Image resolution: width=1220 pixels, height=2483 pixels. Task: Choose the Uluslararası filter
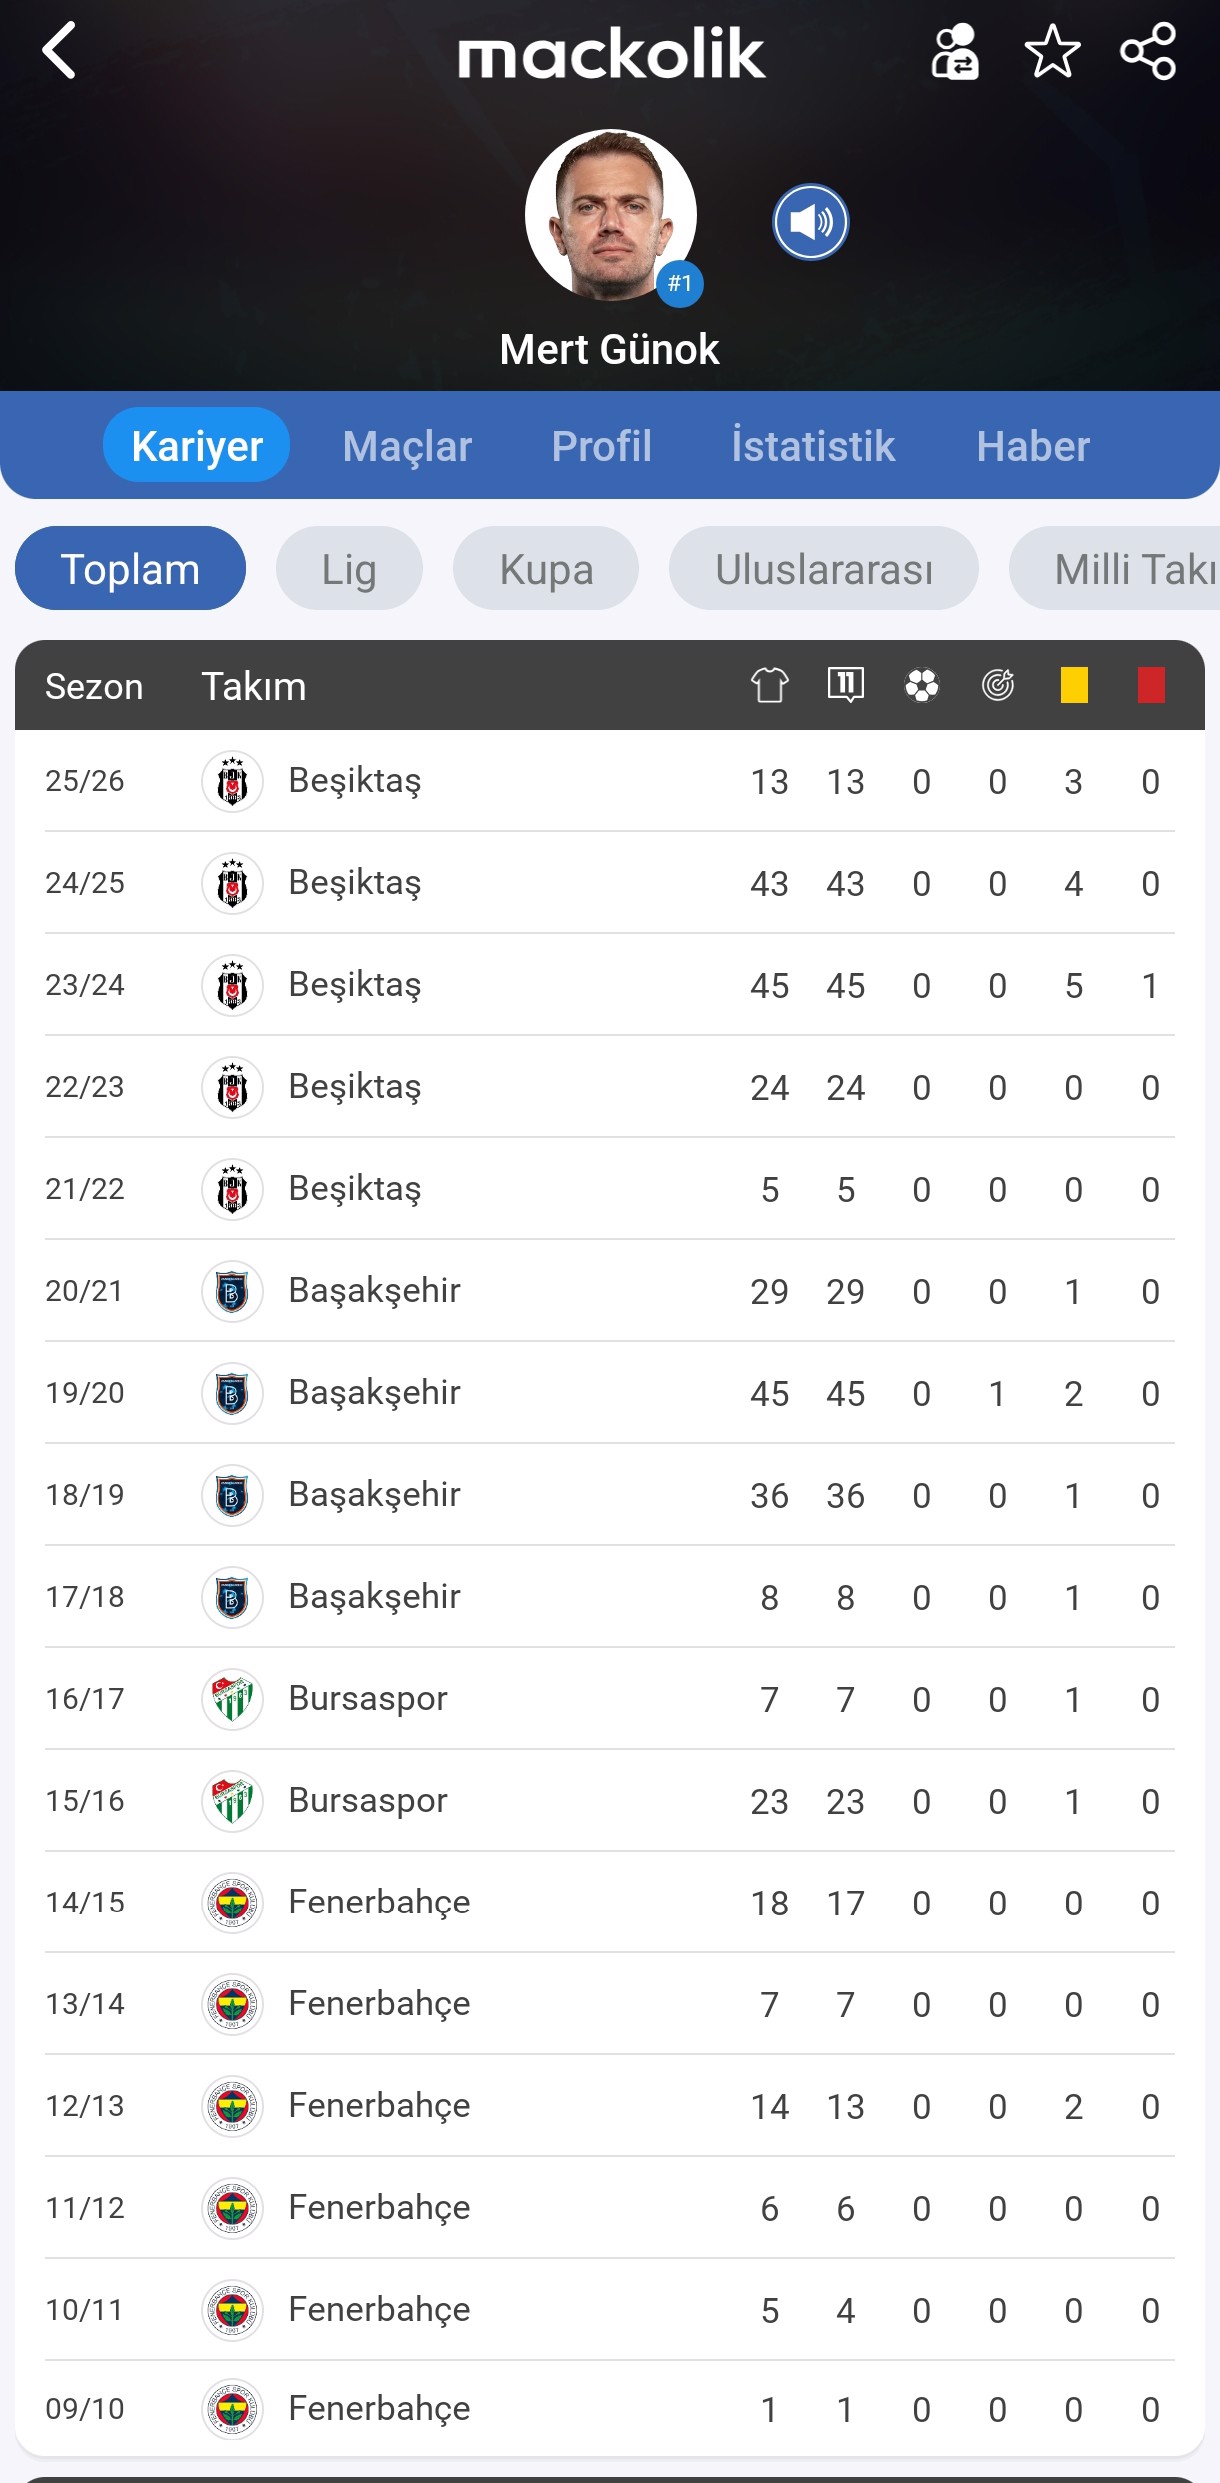point(823,569)
